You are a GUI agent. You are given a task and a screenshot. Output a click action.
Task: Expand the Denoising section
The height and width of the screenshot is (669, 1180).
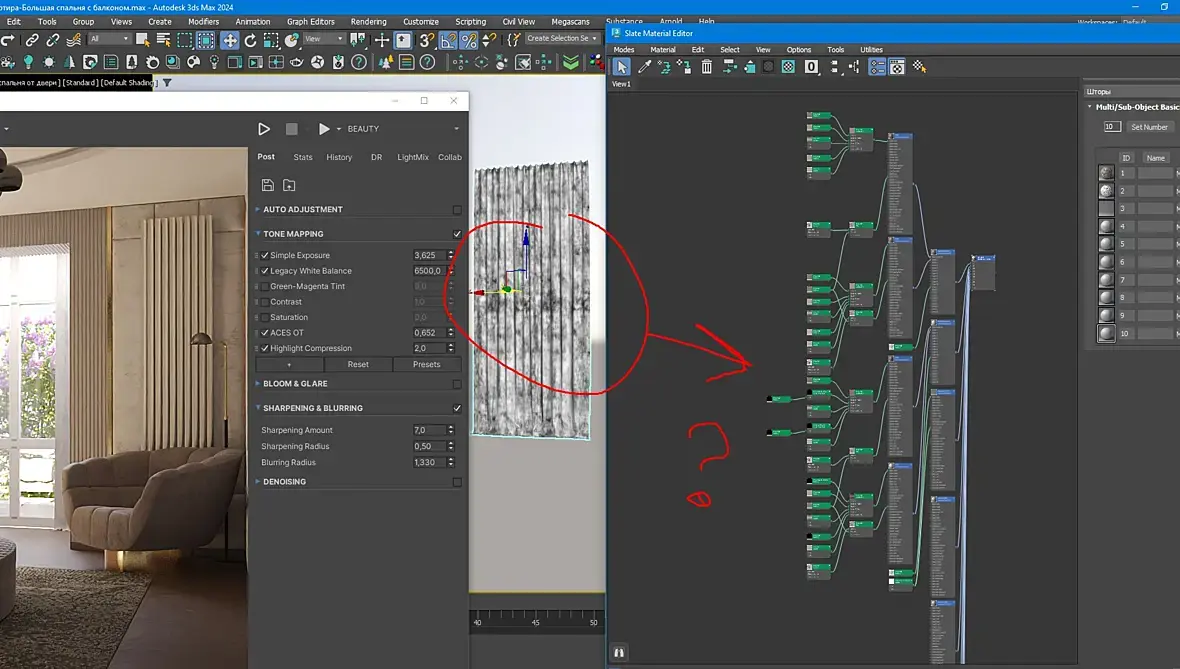tap(257, 482)
